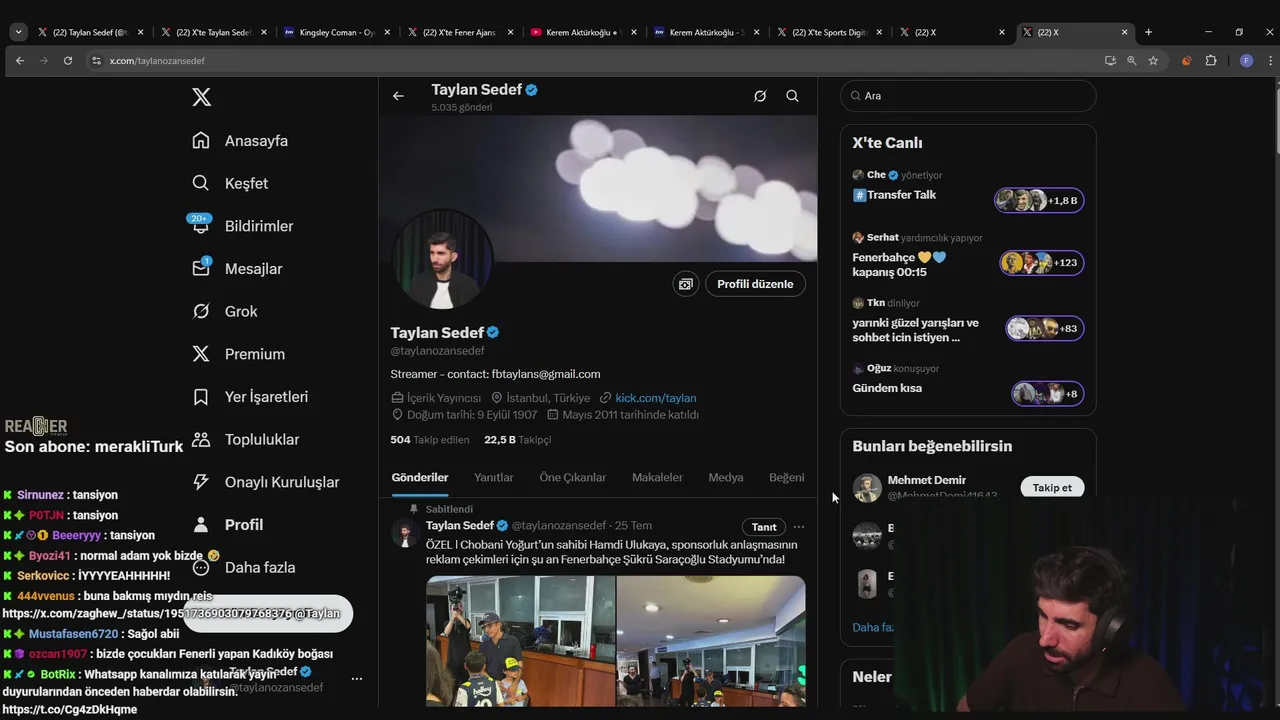Switch to Gönderiler tab

tap(420, 477)
